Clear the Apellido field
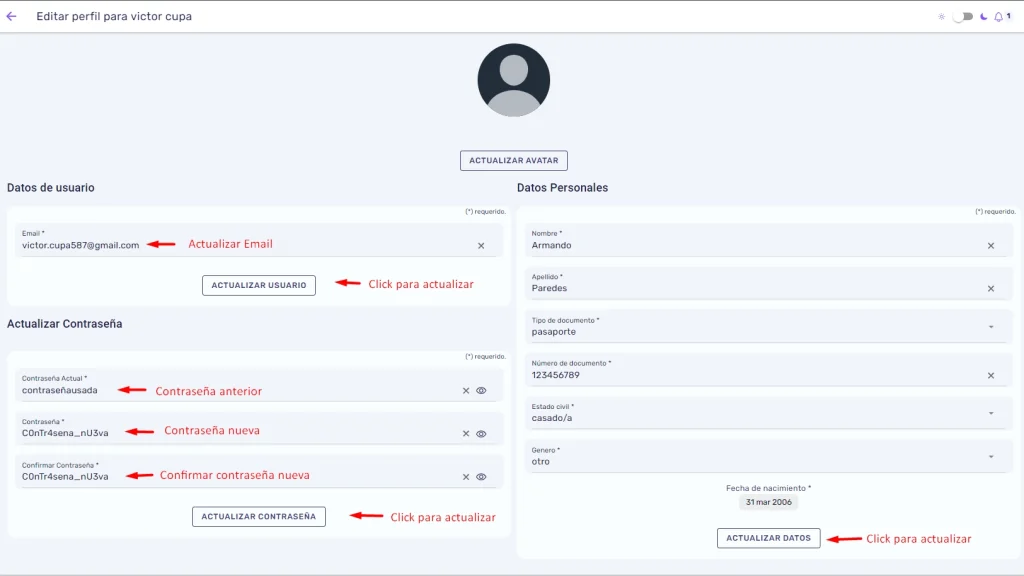Screen dimensions: 1024x576 click(x=991, y=289)
